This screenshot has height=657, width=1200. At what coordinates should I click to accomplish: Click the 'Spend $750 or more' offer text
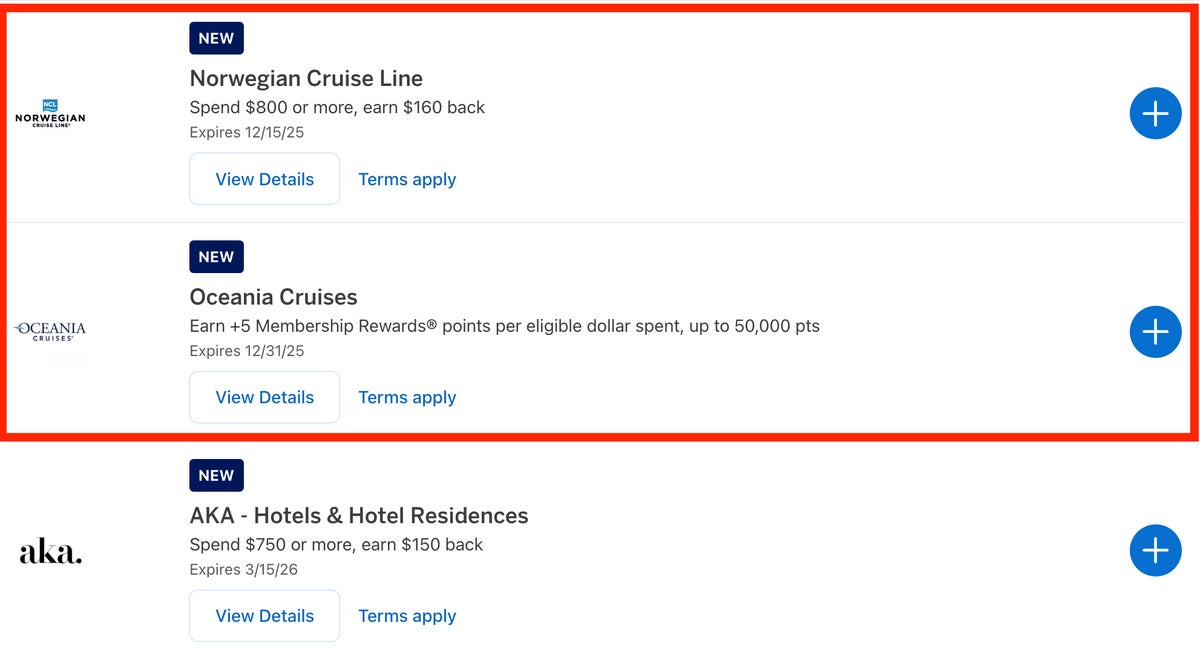coord(336,545)
